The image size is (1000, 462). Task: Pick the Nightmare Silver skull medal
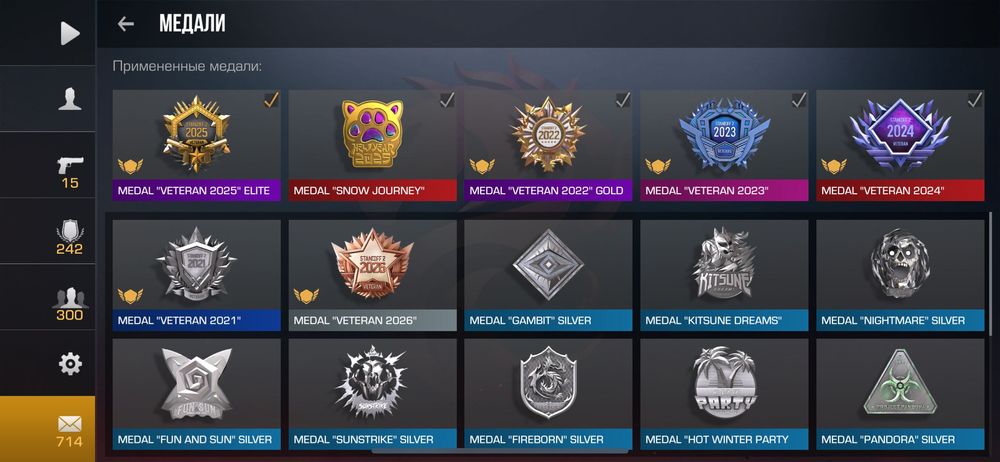pos(900,275)
